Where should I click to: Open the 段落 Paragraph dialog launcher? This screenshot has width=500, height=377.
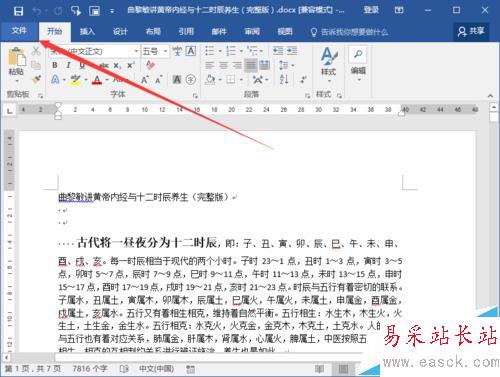click(307, 96)
